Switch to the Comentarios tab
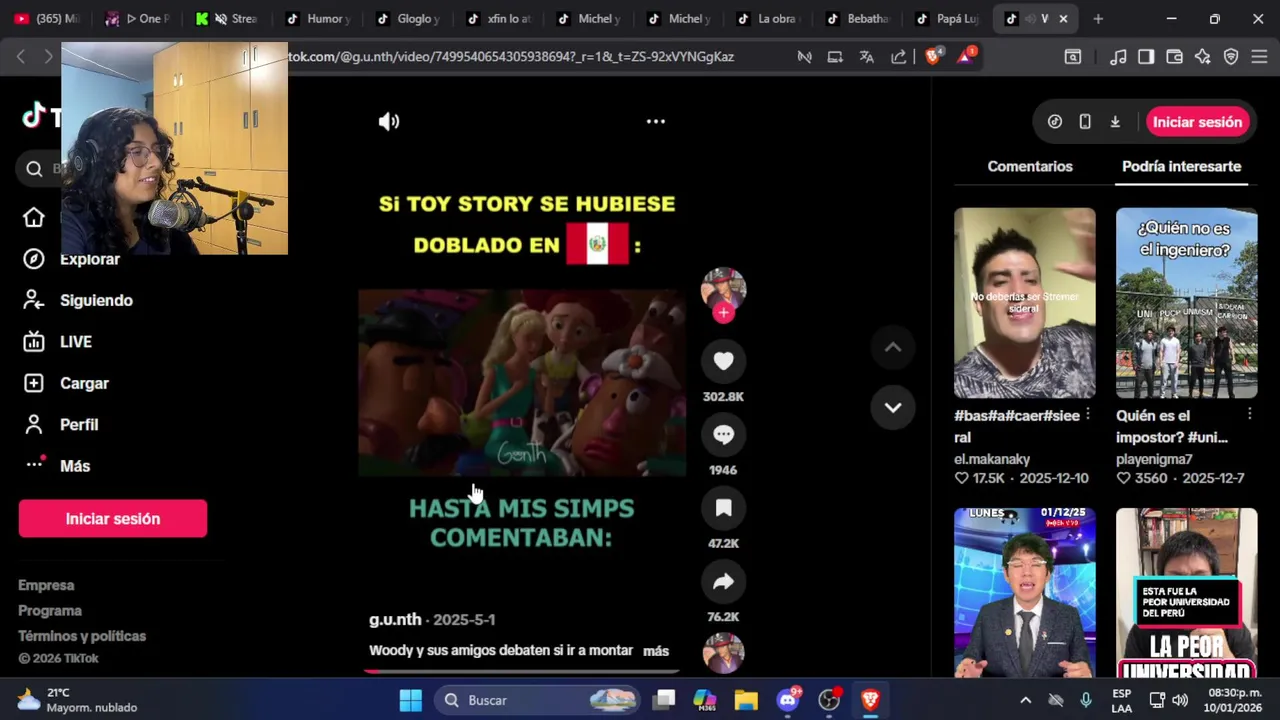Viewport: 1280px width, 720px height. (1030, 166)
